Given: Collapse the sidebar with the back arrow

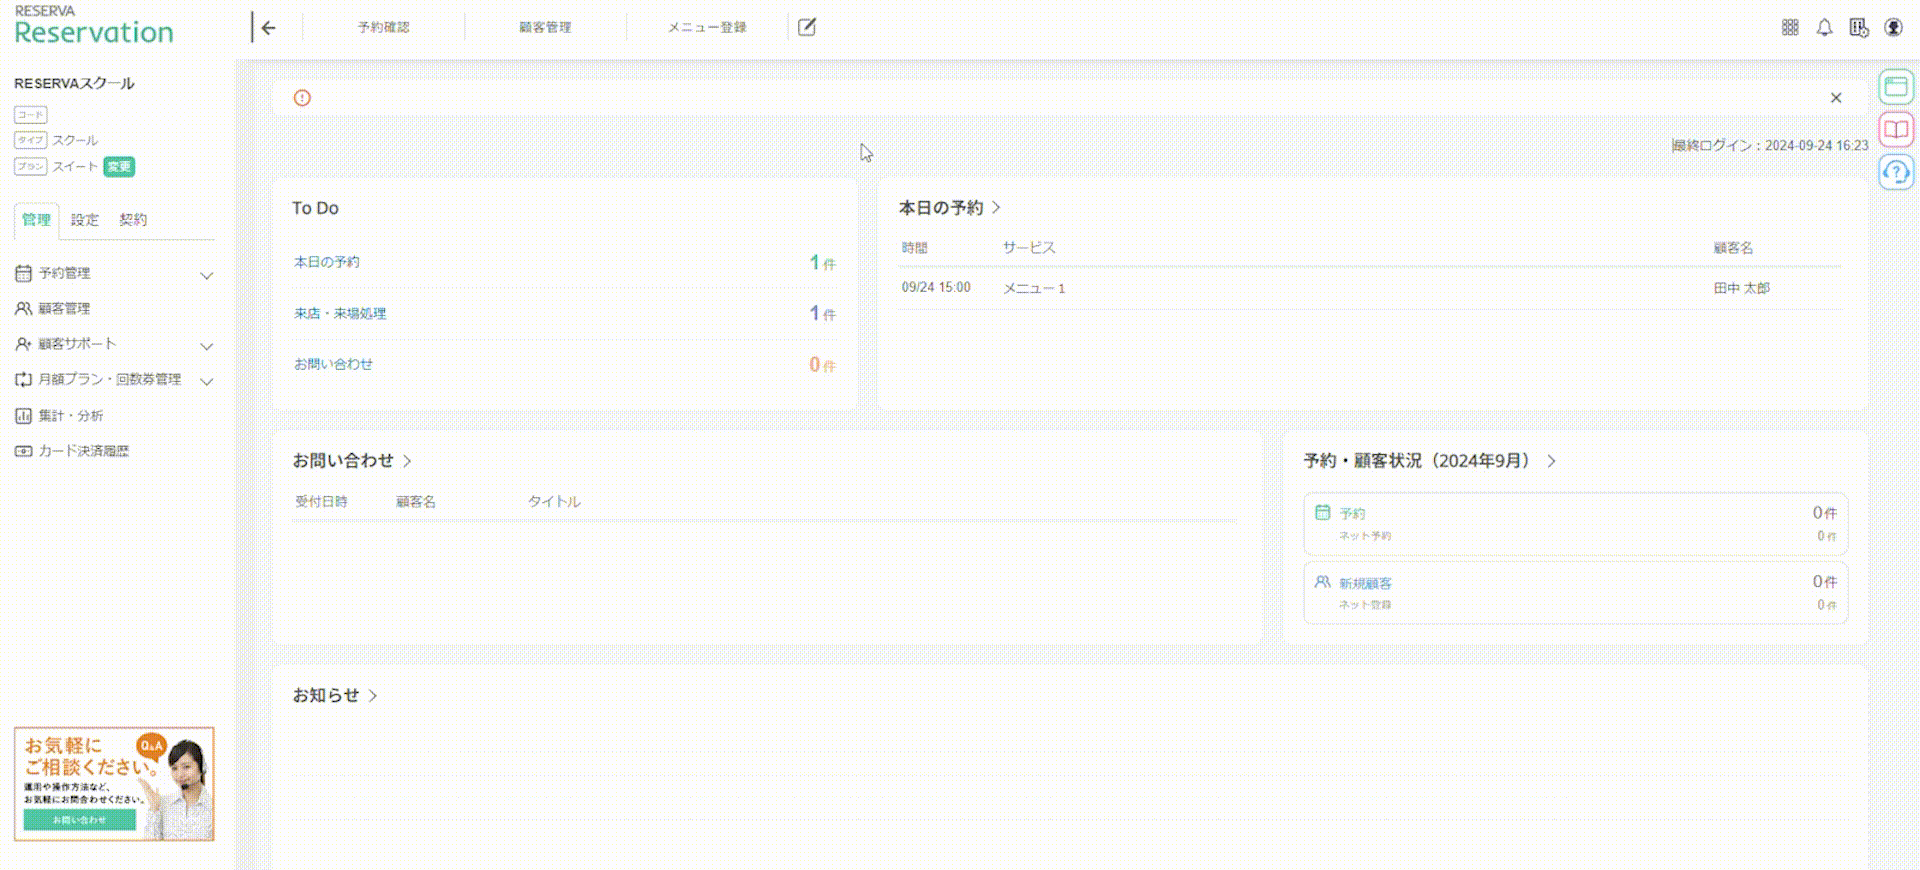Looking at the screenshot, I should pyautogui.click(x=266, y=28).
